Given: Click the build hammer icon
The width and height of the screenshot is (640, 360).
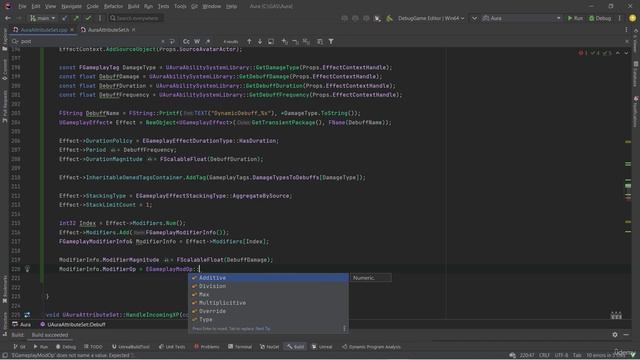Looking at the screenshot, I should [x=389, y=18].
